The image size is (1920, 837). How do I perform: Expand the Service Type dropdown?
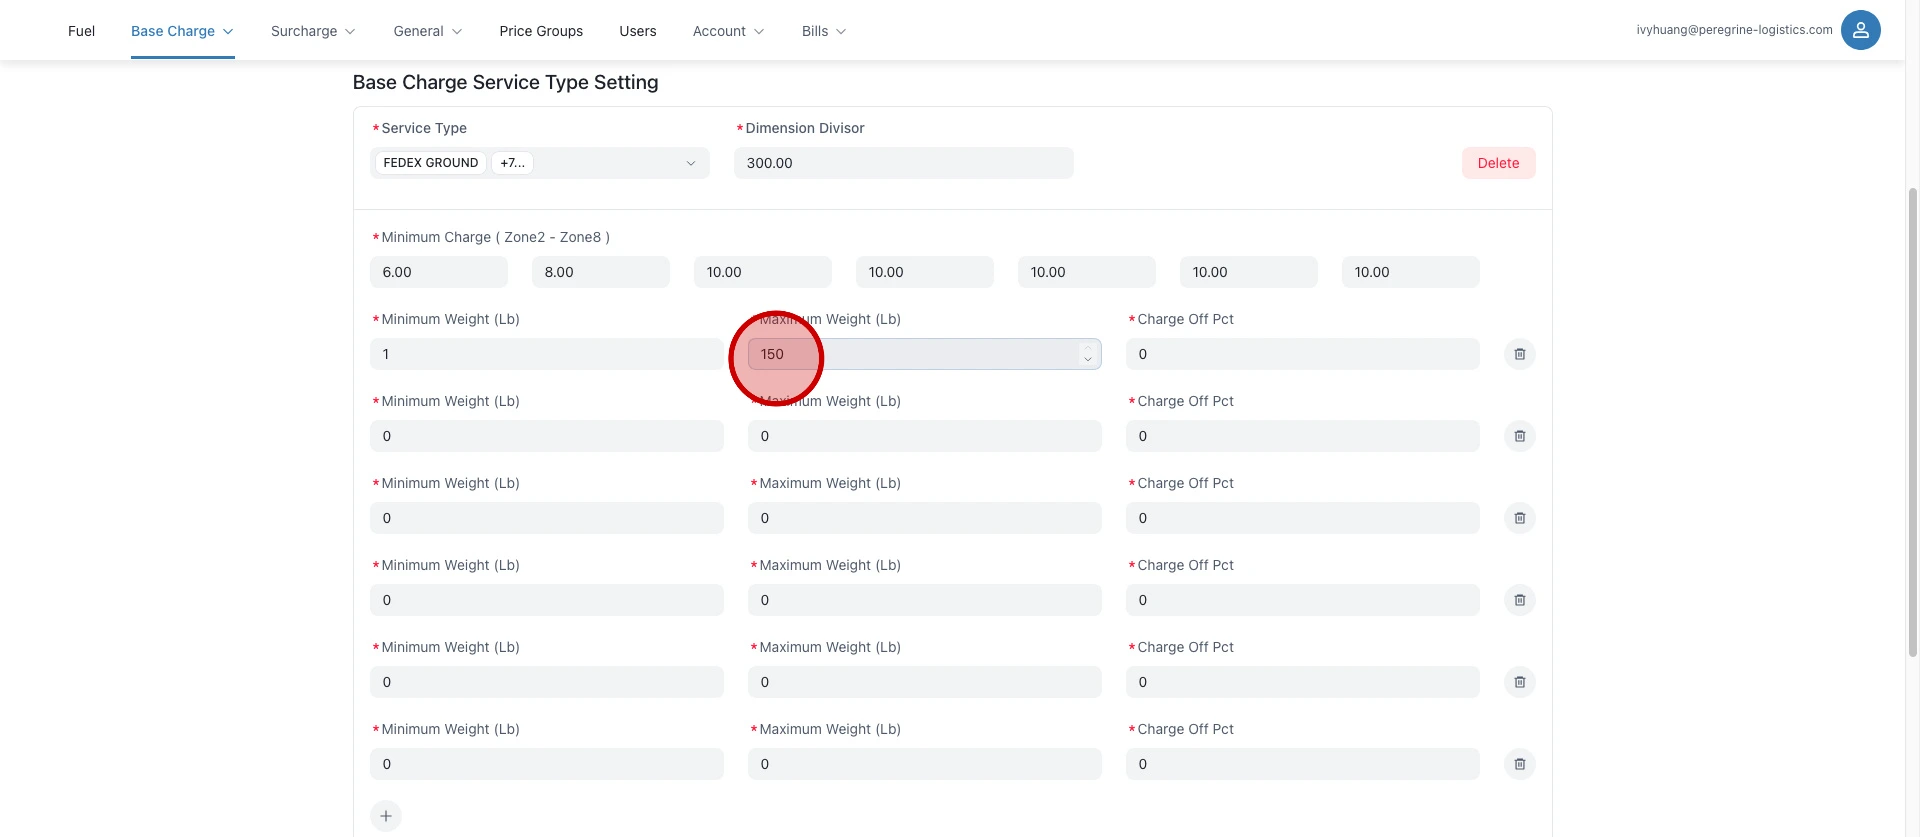(689, 163)
